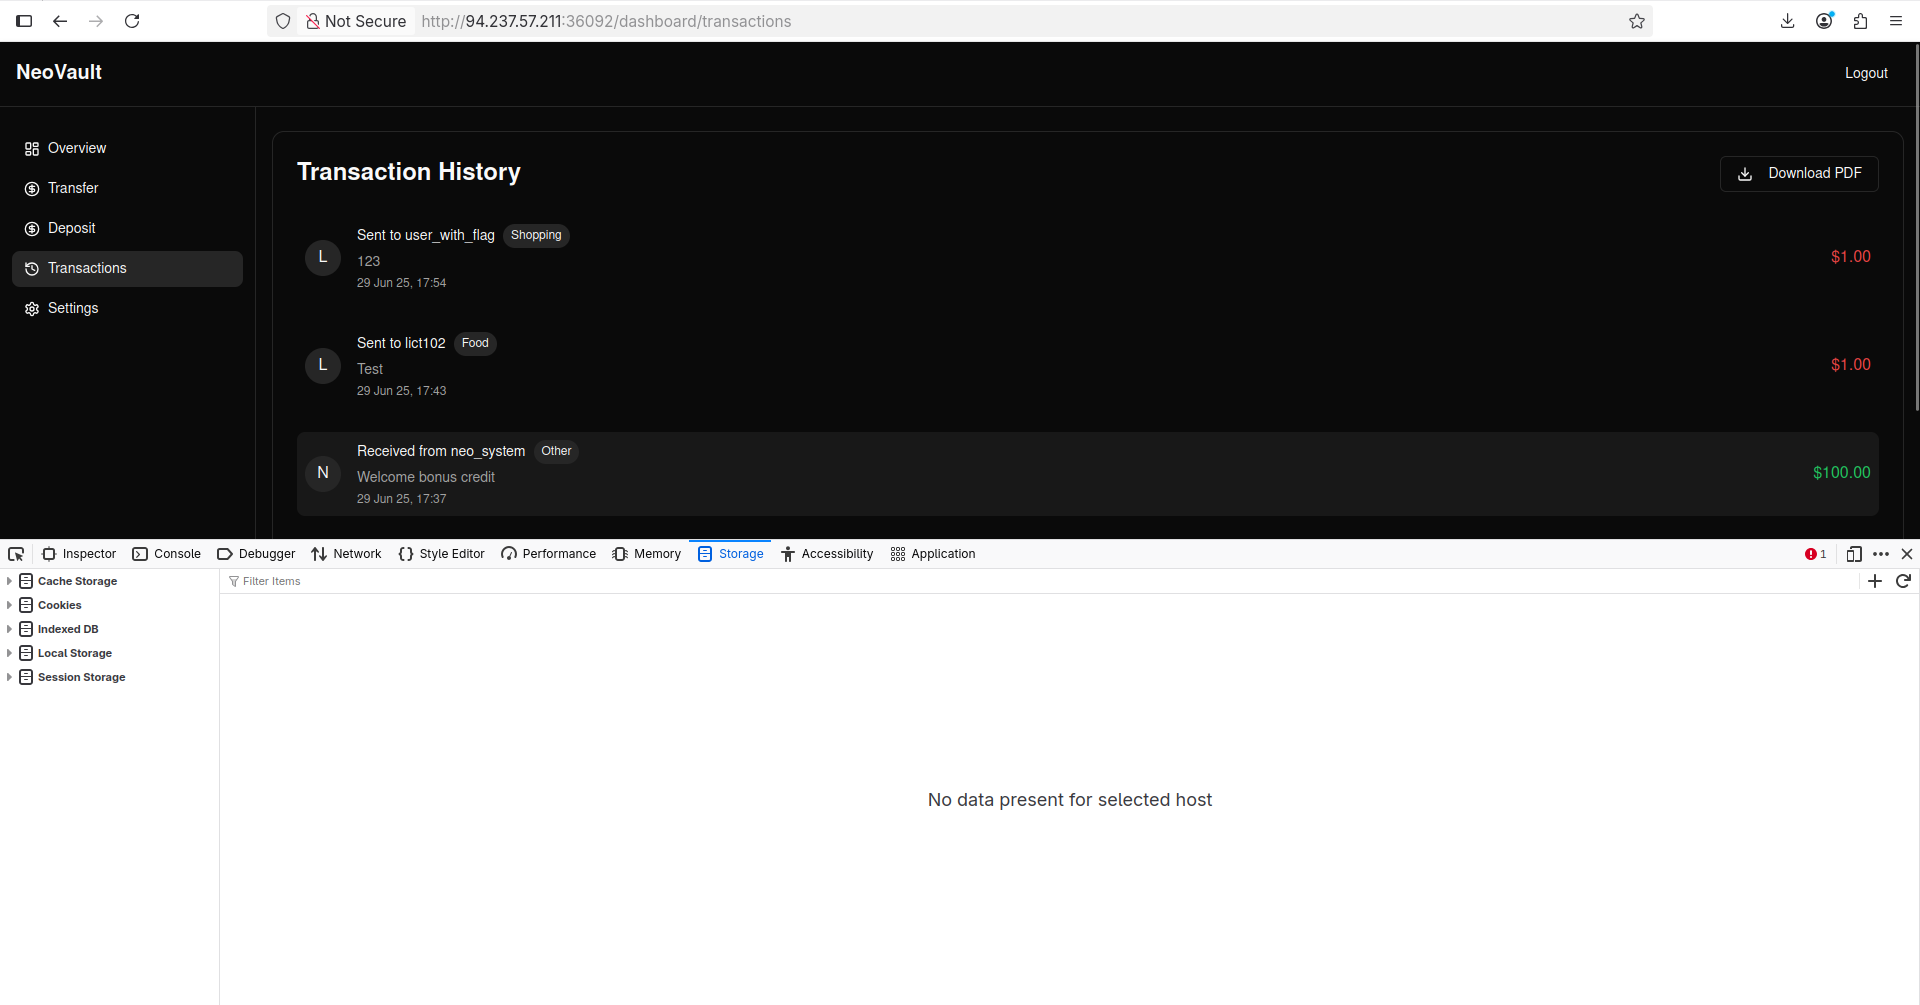Select Local Storage in the storage tree
This screenshot has height=1005, width=1920.
point(75,653)
